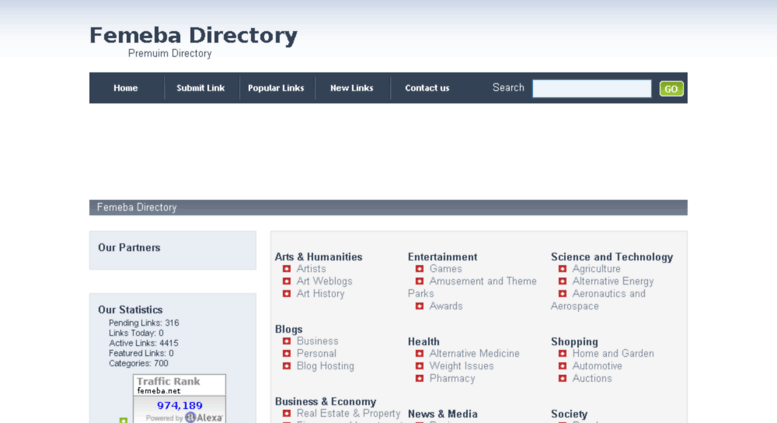
Task: Open the Art Weblogs subcategory link
Action: [325, 281]
